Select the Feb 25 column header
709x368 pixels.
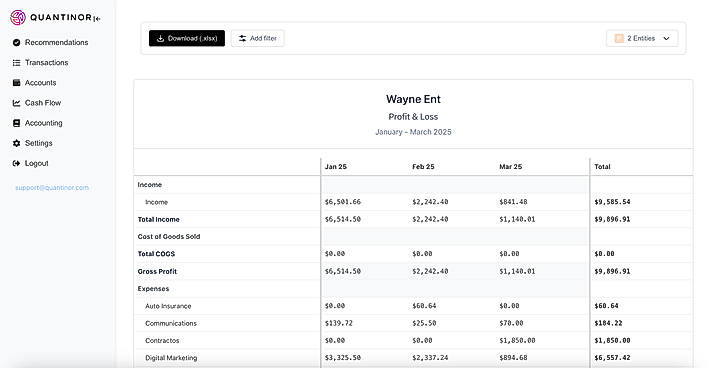[423, 167]
